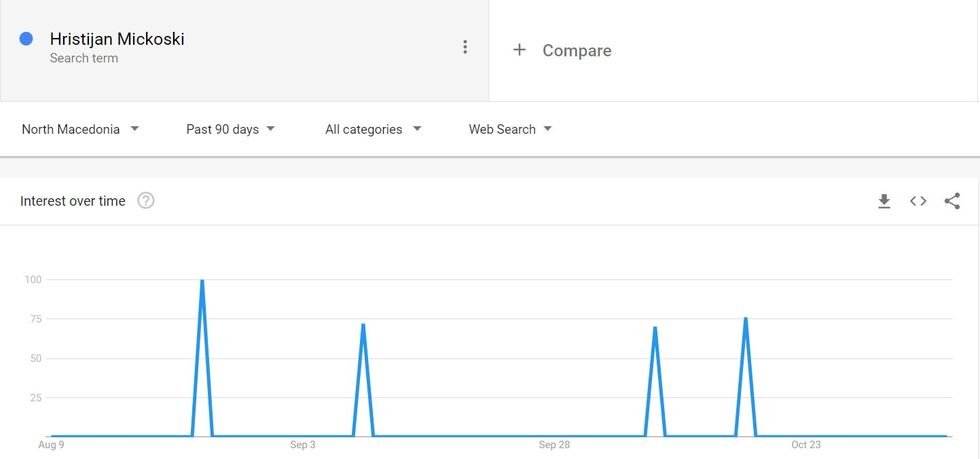Open the embed code dialog for the chart
This screenshot has width=980, height=459.
918,201
